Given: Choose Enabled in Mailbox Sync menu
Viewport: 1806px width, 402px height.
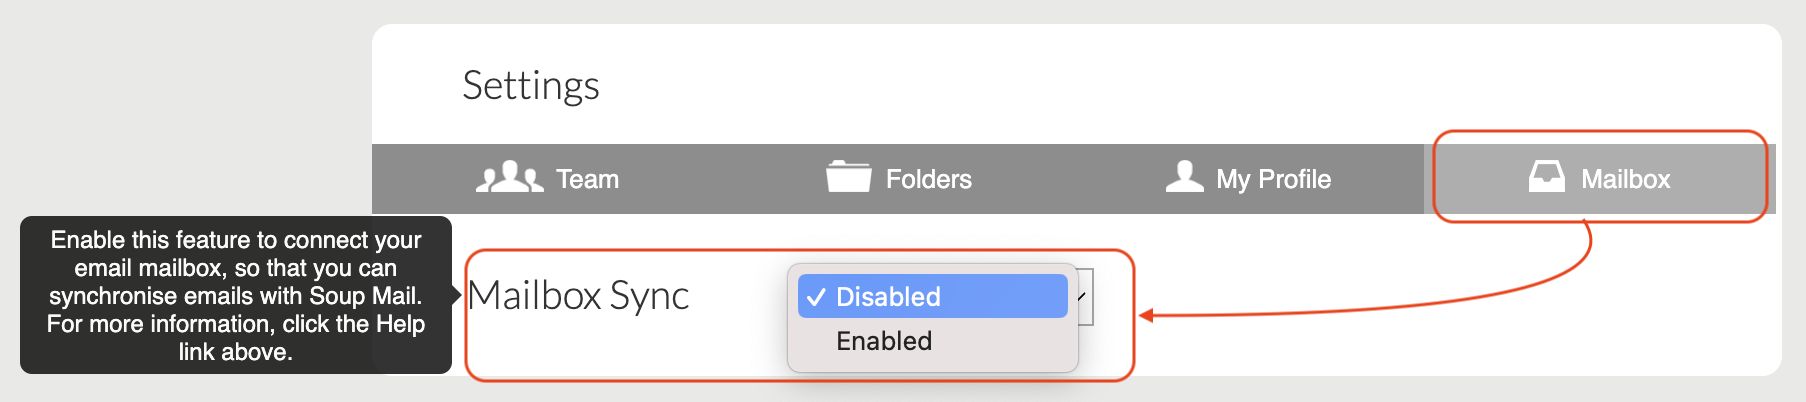Looking at the screenshot, I should coord(884,341).
